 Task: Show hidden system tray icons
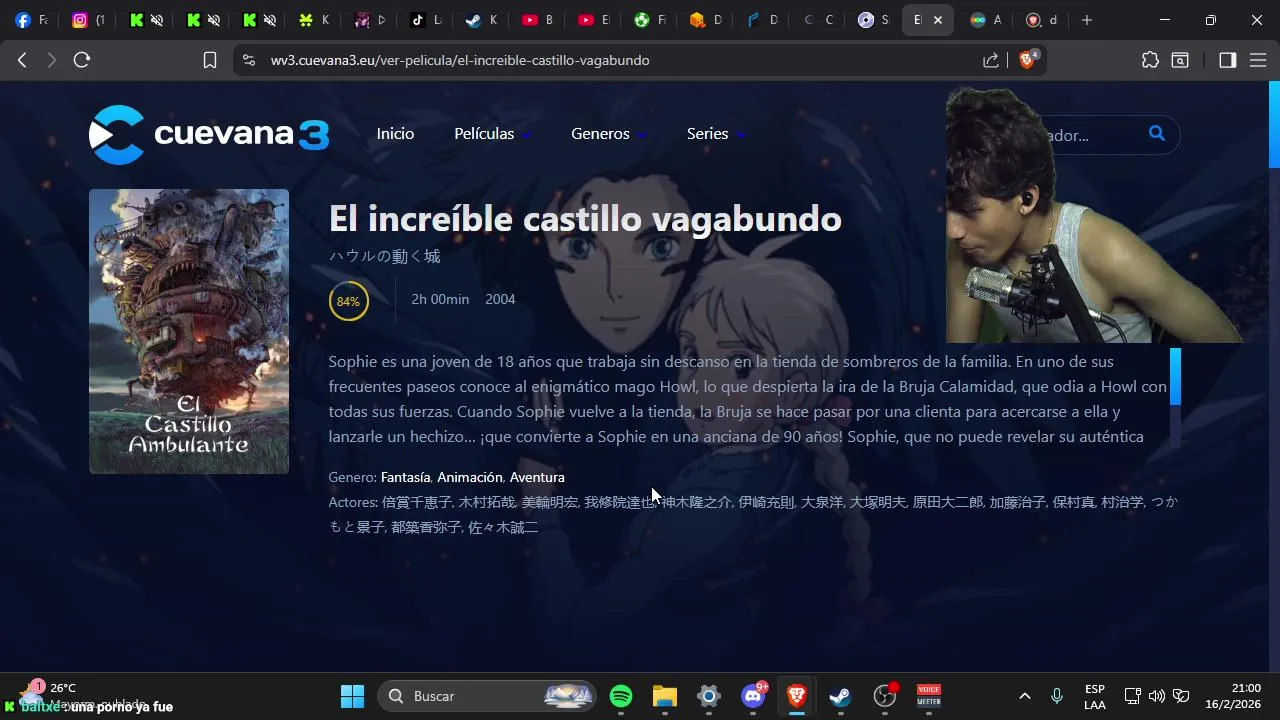pyautogui.click(x=1024, y=696)
